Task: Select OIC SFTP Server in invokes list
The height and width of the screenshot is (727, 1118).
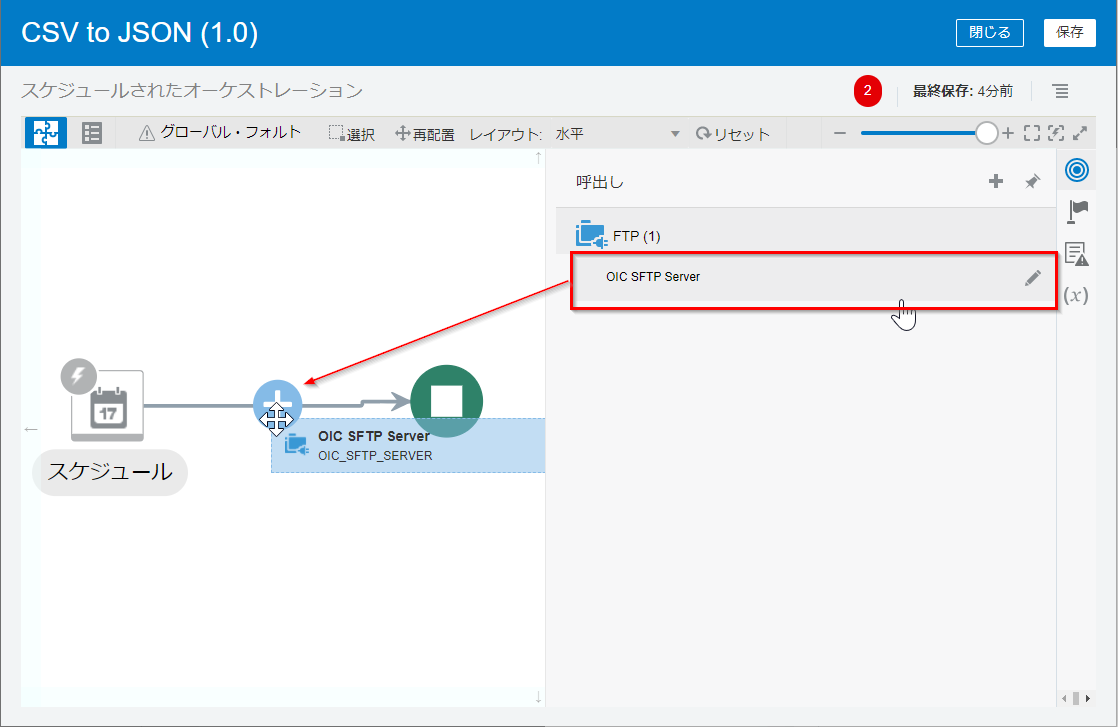Action: 653,277
